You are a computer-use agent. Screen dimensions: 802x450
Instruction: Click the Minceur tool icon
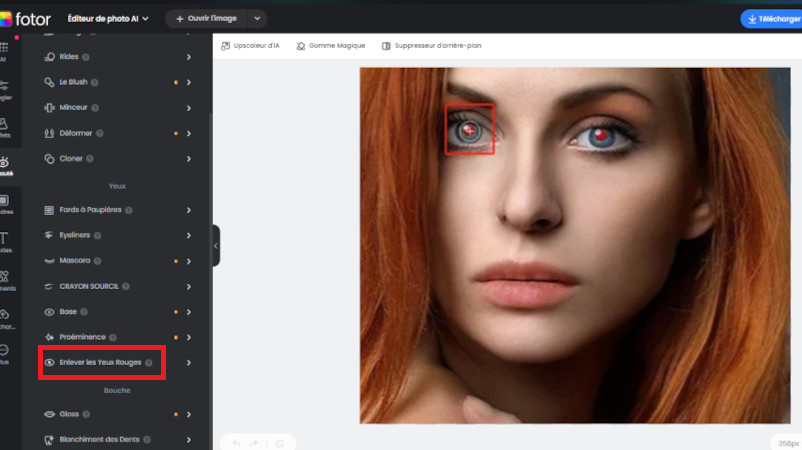point(49,107)
